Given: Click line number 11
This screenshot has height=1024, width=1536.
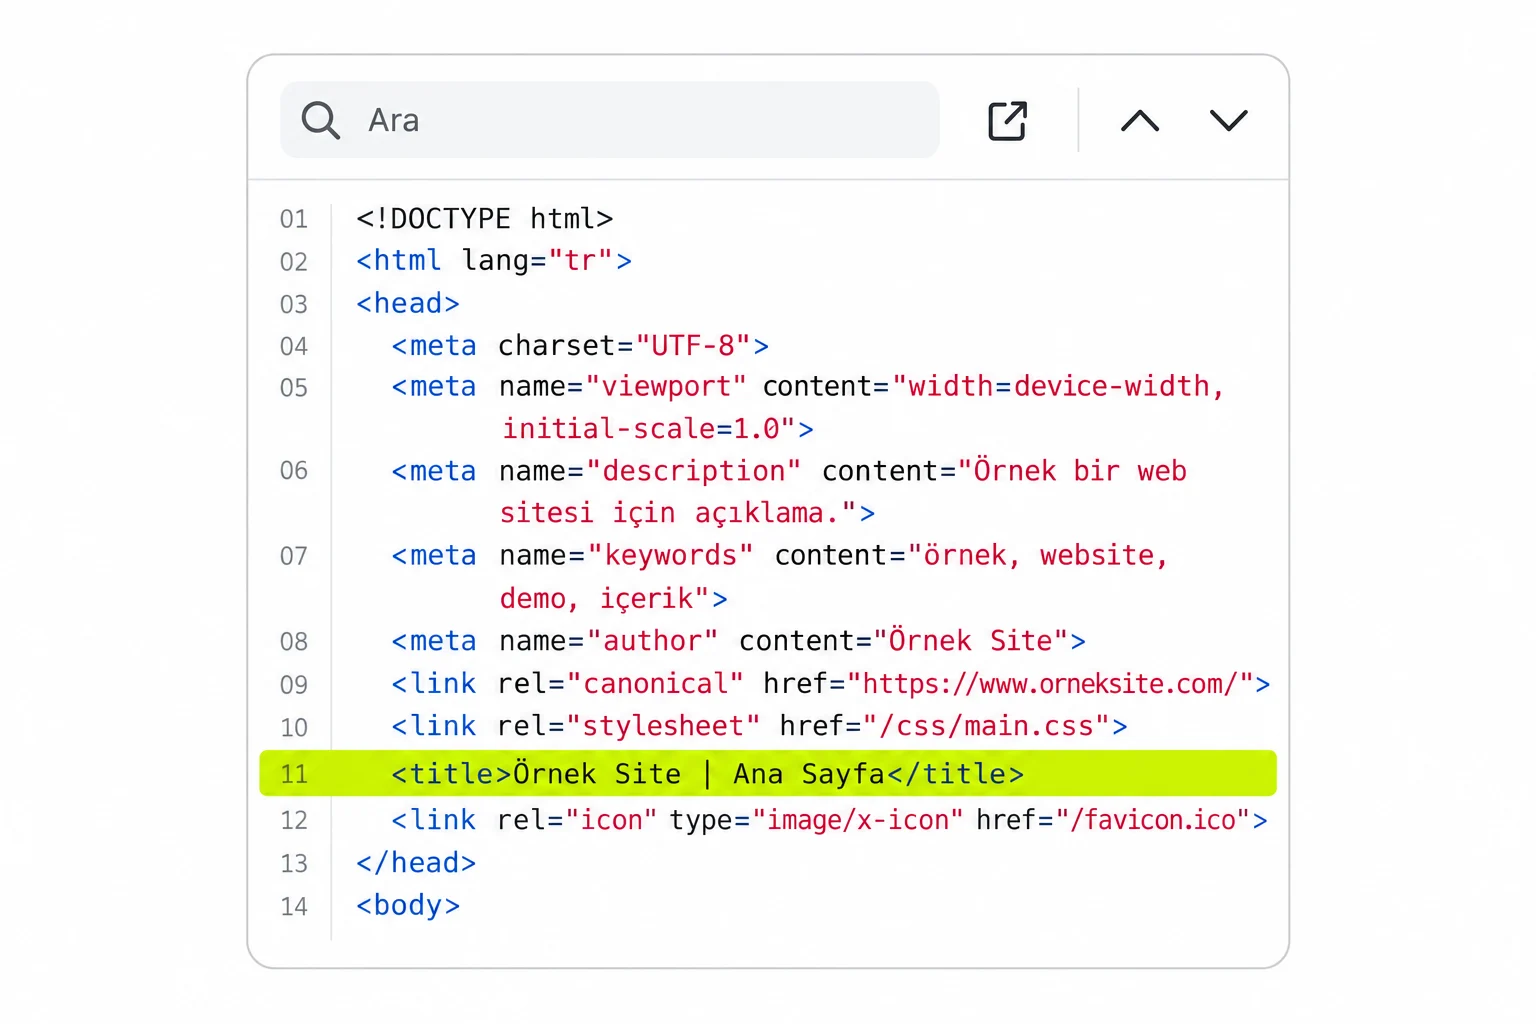Looking at the screenshot, I should [x=294, y=774].
